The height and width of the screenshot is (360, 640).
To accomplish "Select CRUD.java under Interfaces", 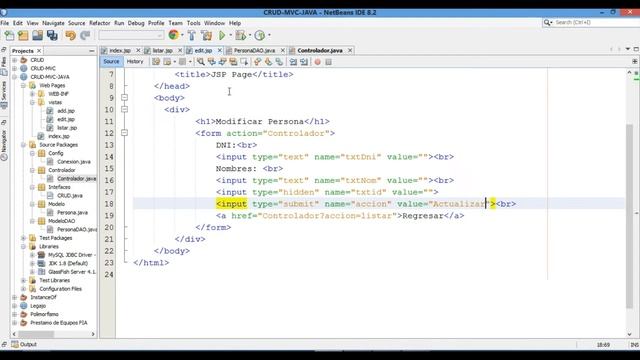I will pyautogui.click(x=69, y=196).
